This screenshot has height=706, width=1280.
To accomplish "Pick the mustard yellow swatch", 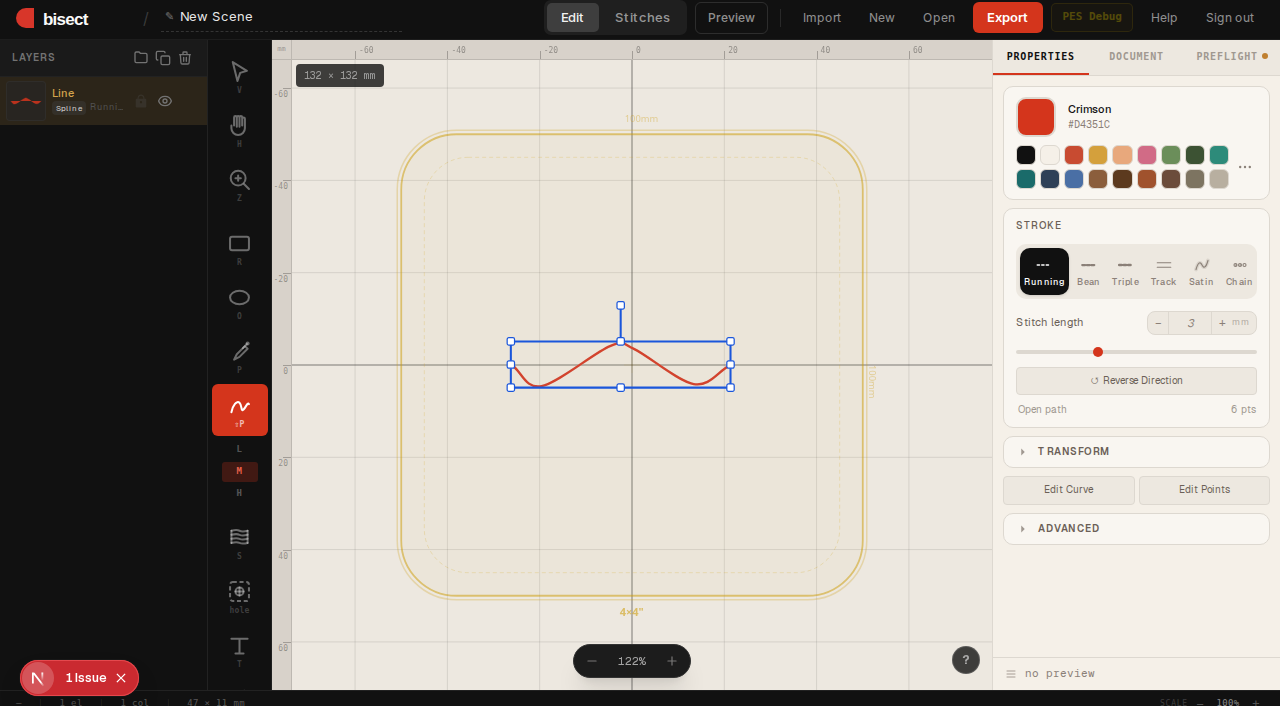I will pos(1098,155).
